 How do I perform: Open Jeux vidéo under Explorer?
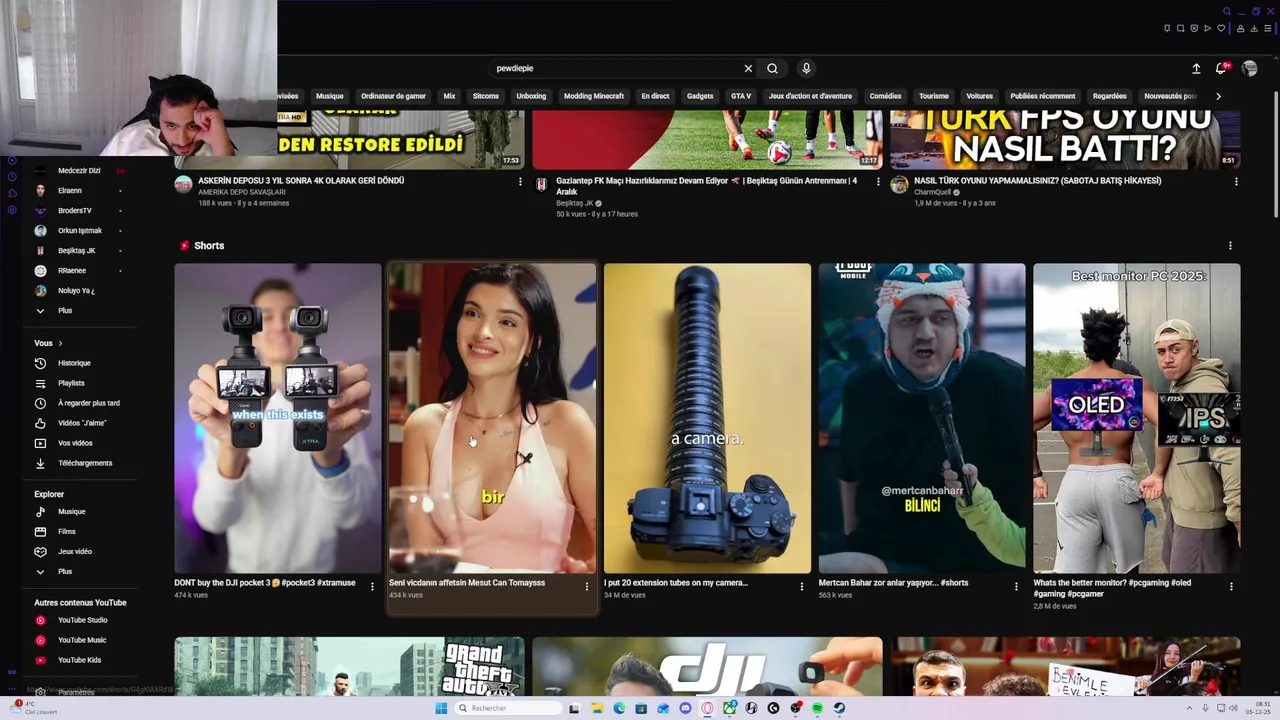tap(75, 552)
